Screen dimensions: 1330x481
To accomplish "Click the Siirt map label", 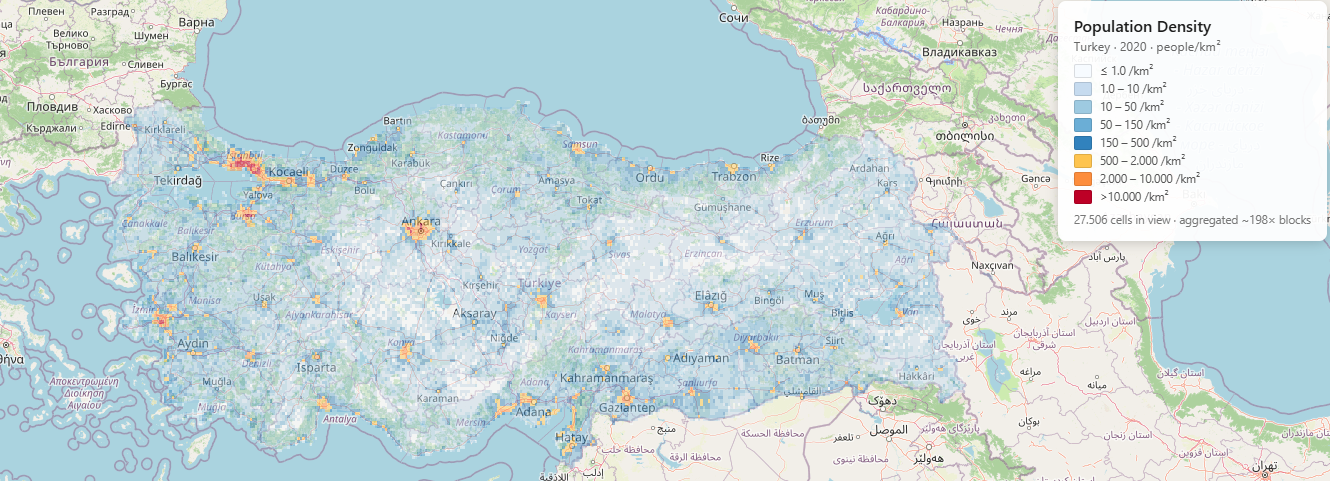I will [835, 342].
